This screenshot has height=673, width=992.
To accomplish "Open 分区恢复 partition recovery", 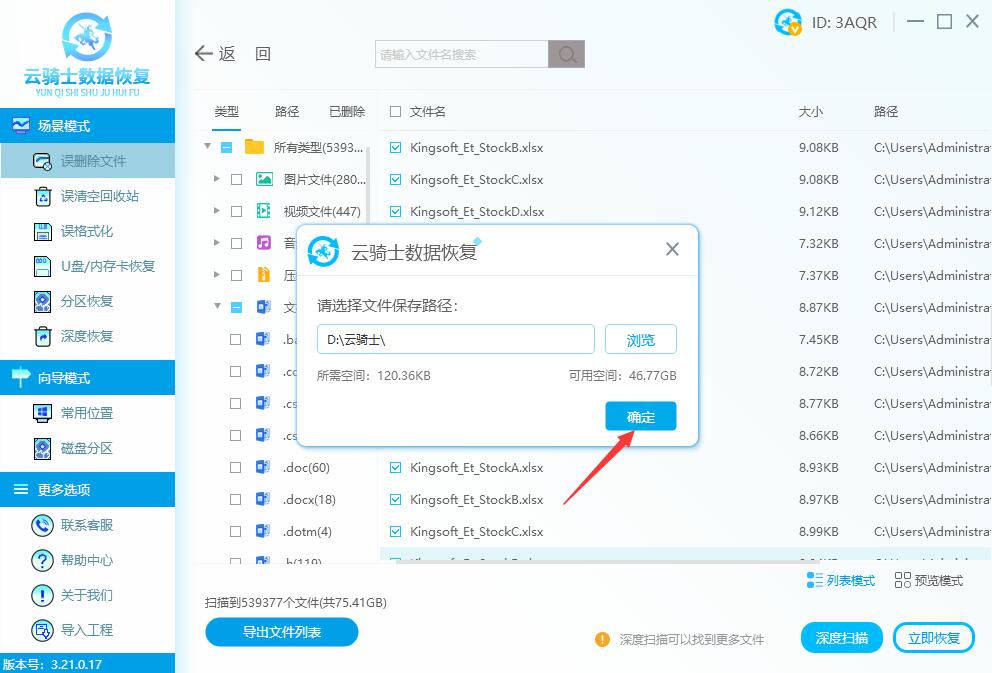I will pos(87,301).
